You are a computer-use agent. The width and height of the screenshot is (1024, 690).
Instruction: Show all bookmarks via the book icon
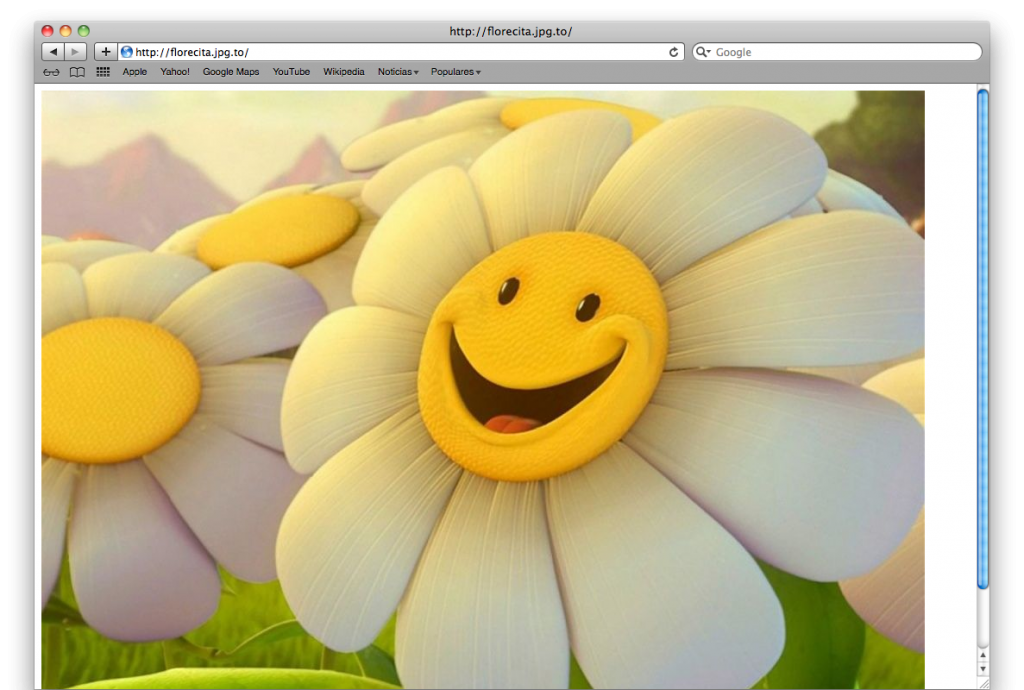(x=77, y=72)
